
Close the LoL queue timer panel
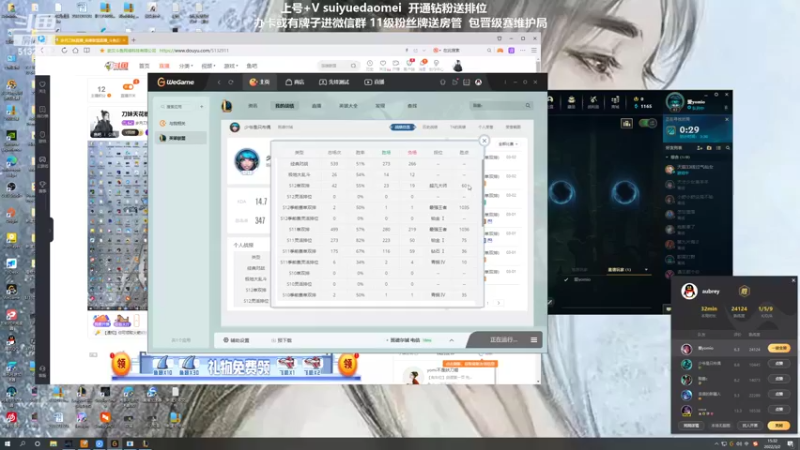pos(727,119)
